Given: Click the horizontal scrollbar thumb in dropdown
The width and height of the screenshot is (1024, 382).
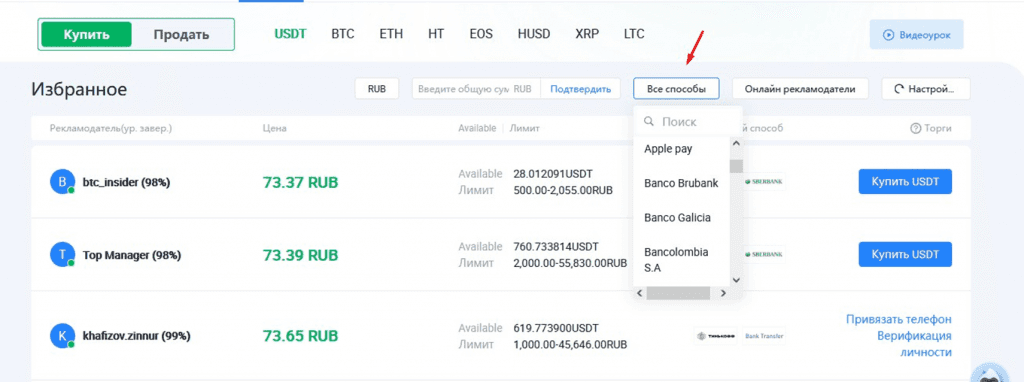Looking at the screenshot, I should point(678,293).
